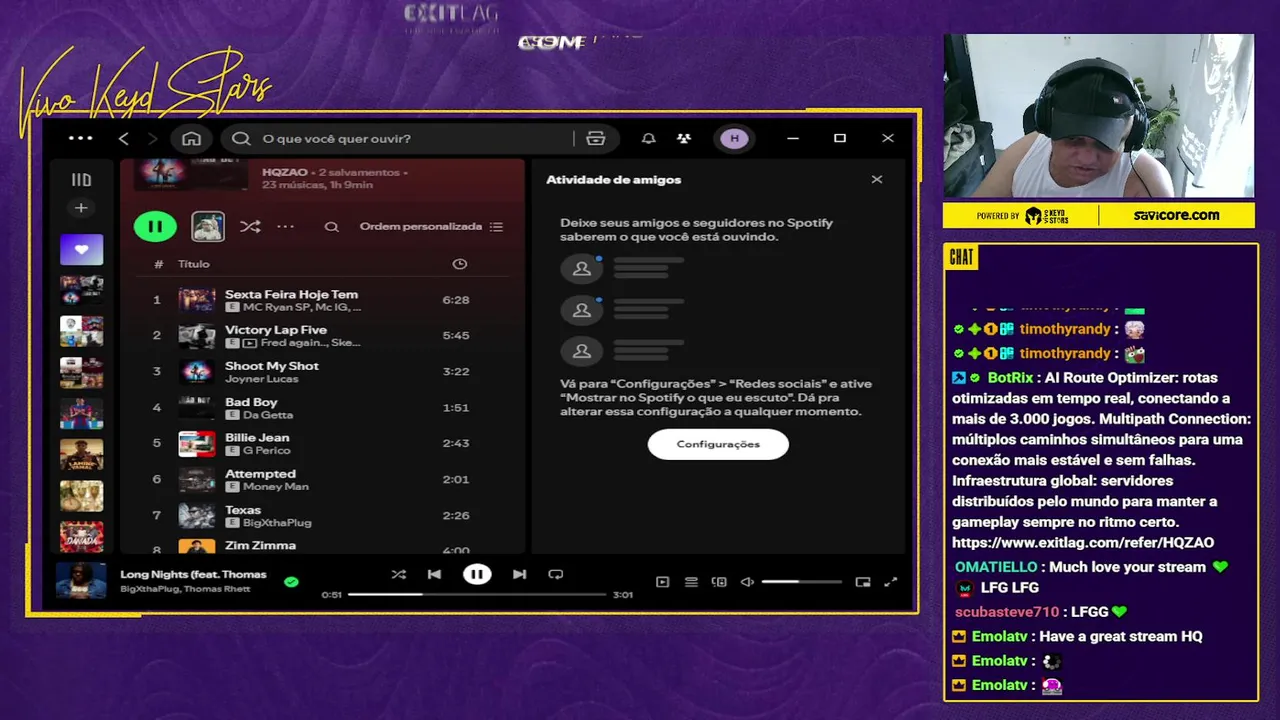
Task: Click the 'Configurações' button
Action: [x=718, y=444]
